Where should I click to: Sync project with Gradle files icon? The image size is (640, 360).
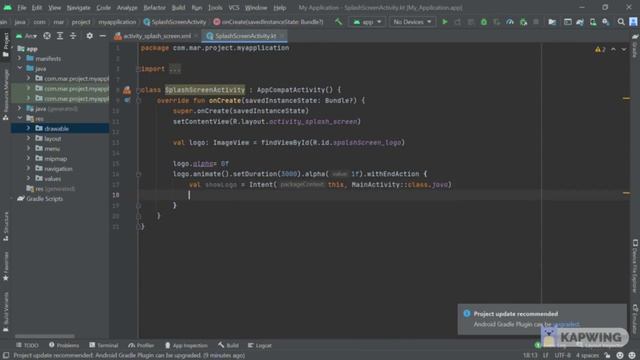[580, 22]
